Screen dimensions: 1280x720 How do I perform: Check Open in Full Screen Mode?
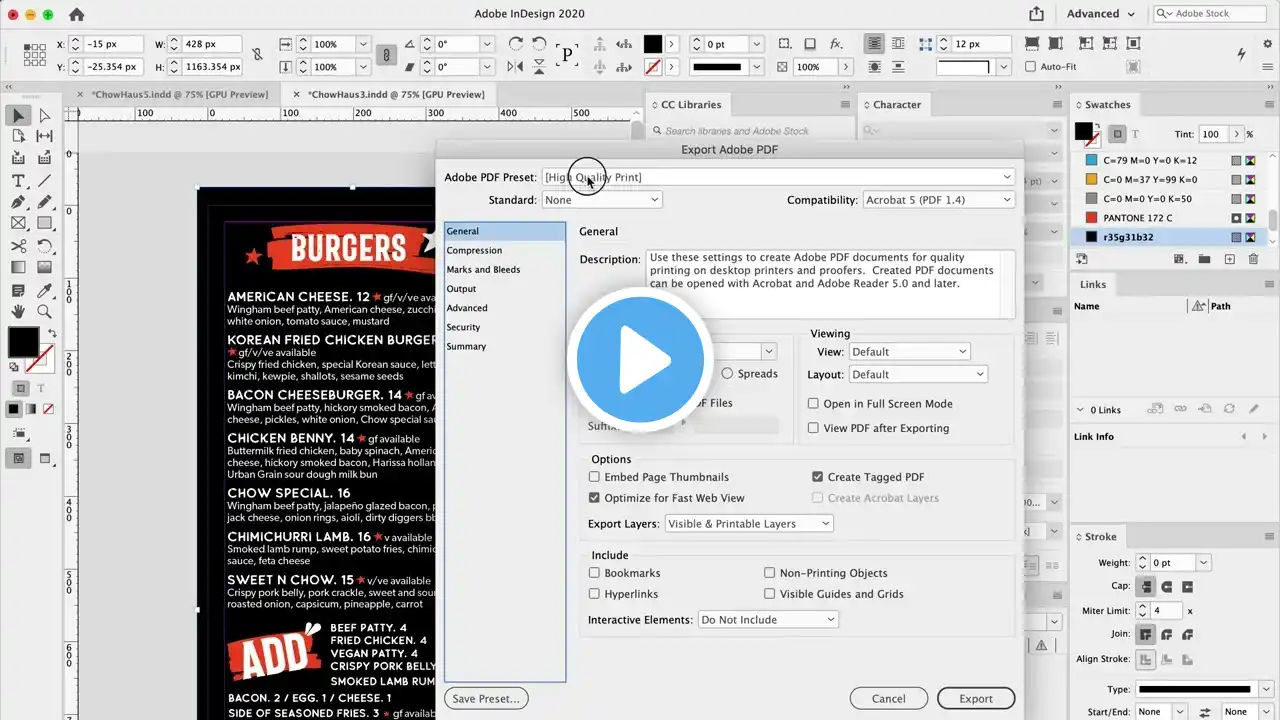814,404
